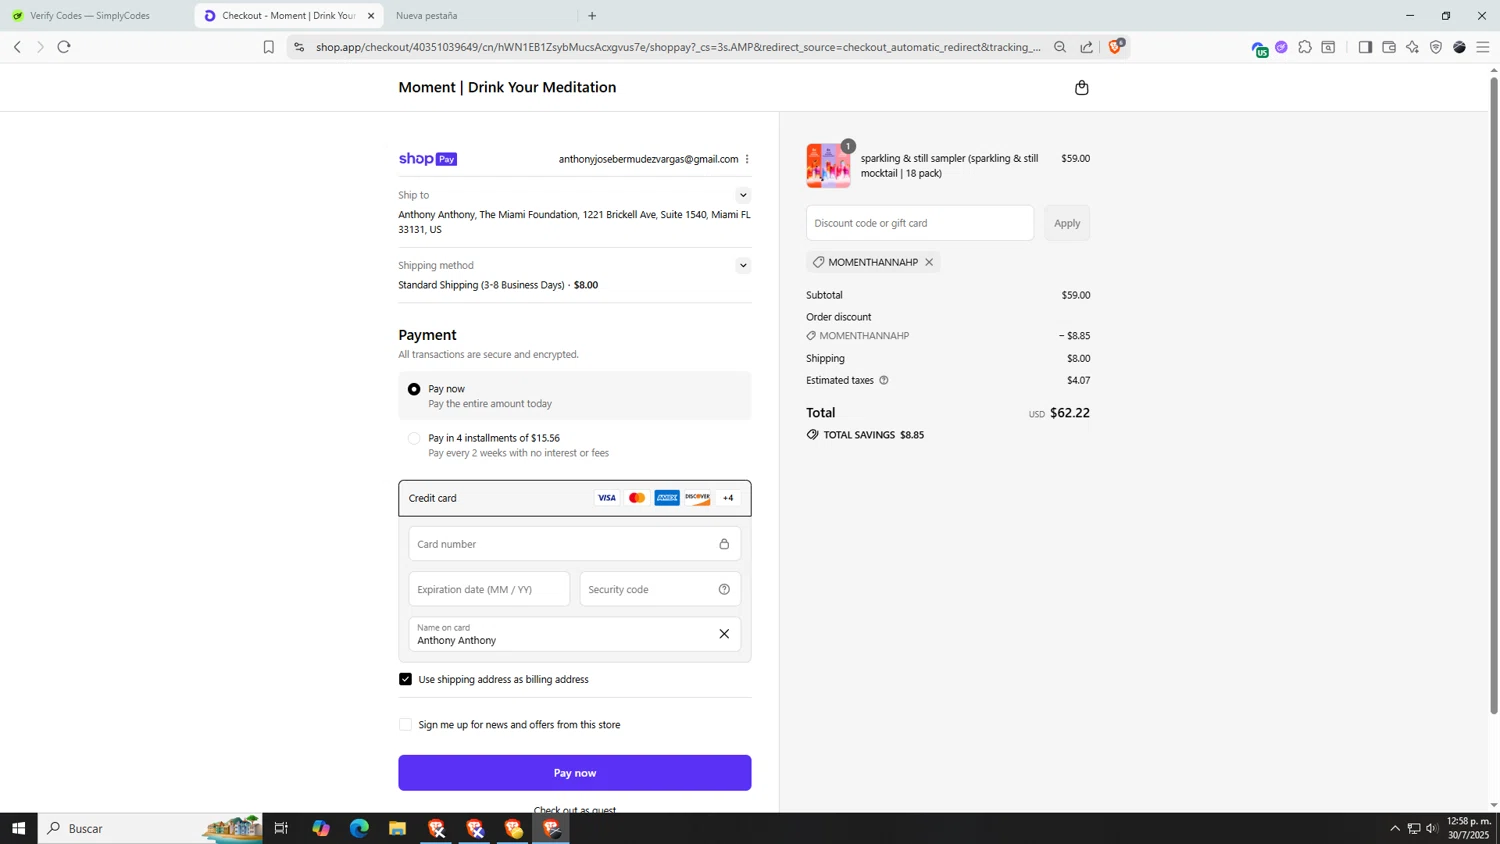Open the profile avatar icon
The height and width of the screenshot is (844, 1500).
1459,47
